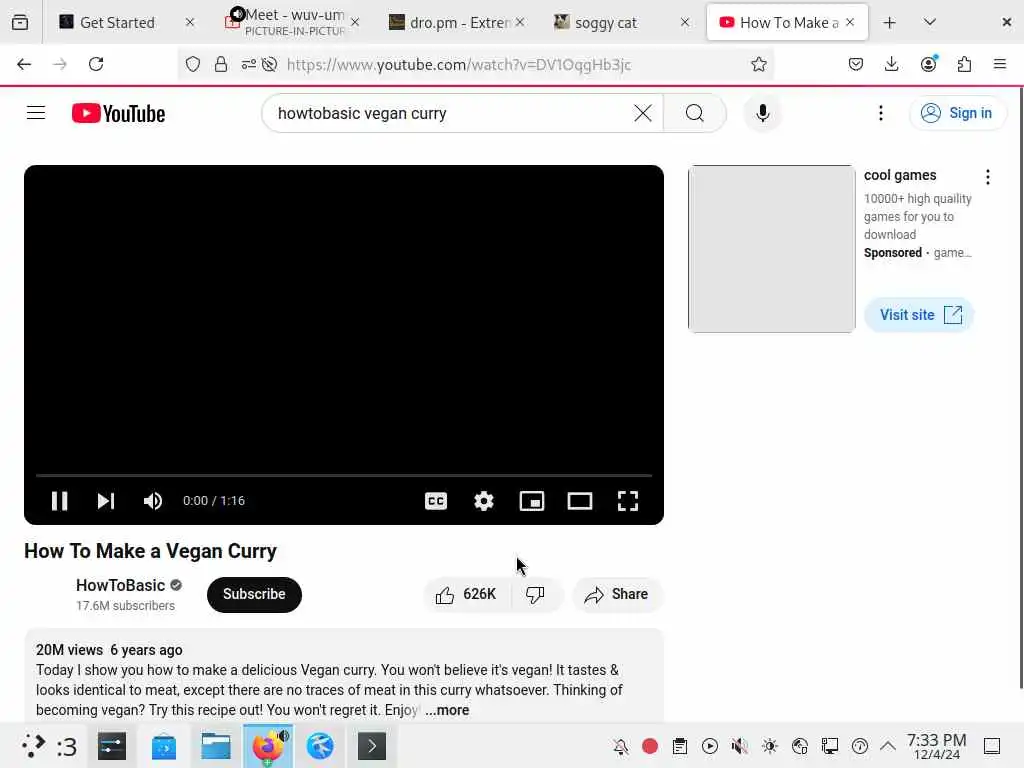Open cool games ad options menu
The height and width of the screenshot is (768, 1024).
pos(987,177)
